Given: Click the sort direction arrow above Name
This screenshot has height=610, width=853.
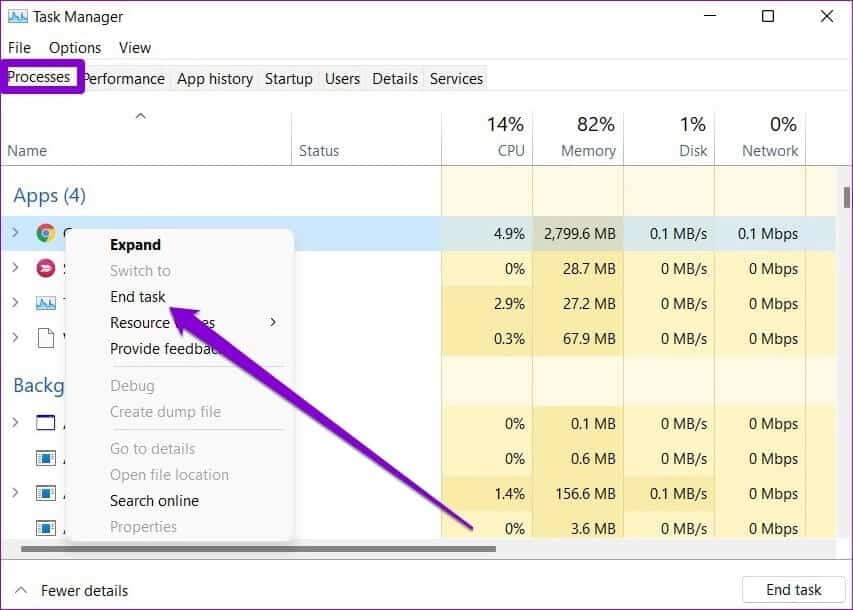Looking at the screenshot, I should pyautogui.click(x=140, y=116).
